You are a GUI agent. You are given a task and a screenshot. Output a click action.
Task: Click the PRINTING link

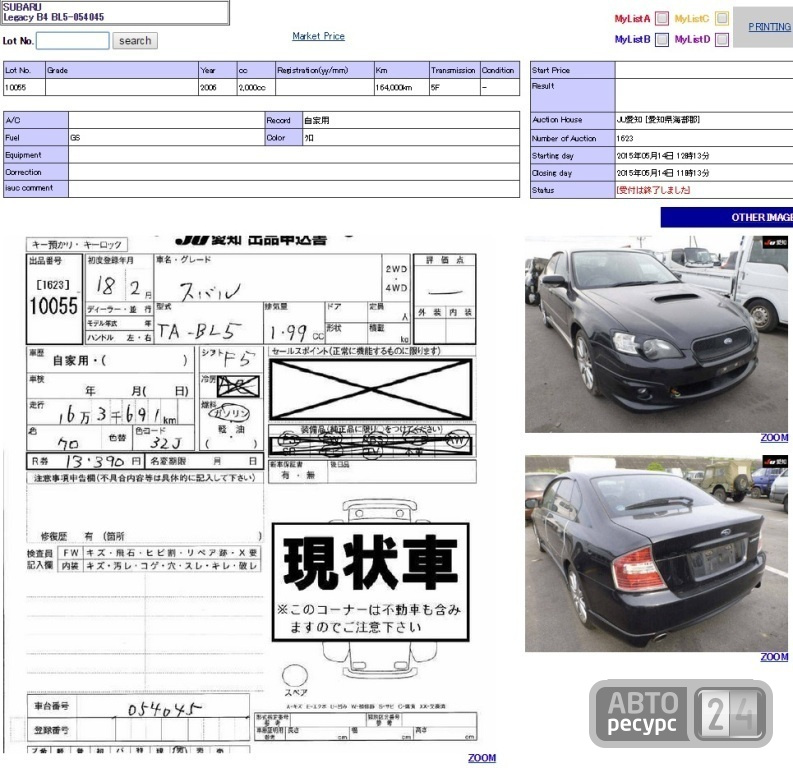pyautogui.click(x=769, y=27)
